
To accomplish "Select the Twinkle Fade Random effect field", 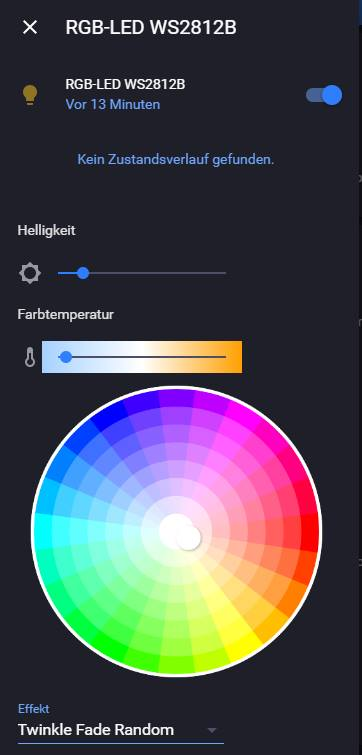I will (120, 730).
